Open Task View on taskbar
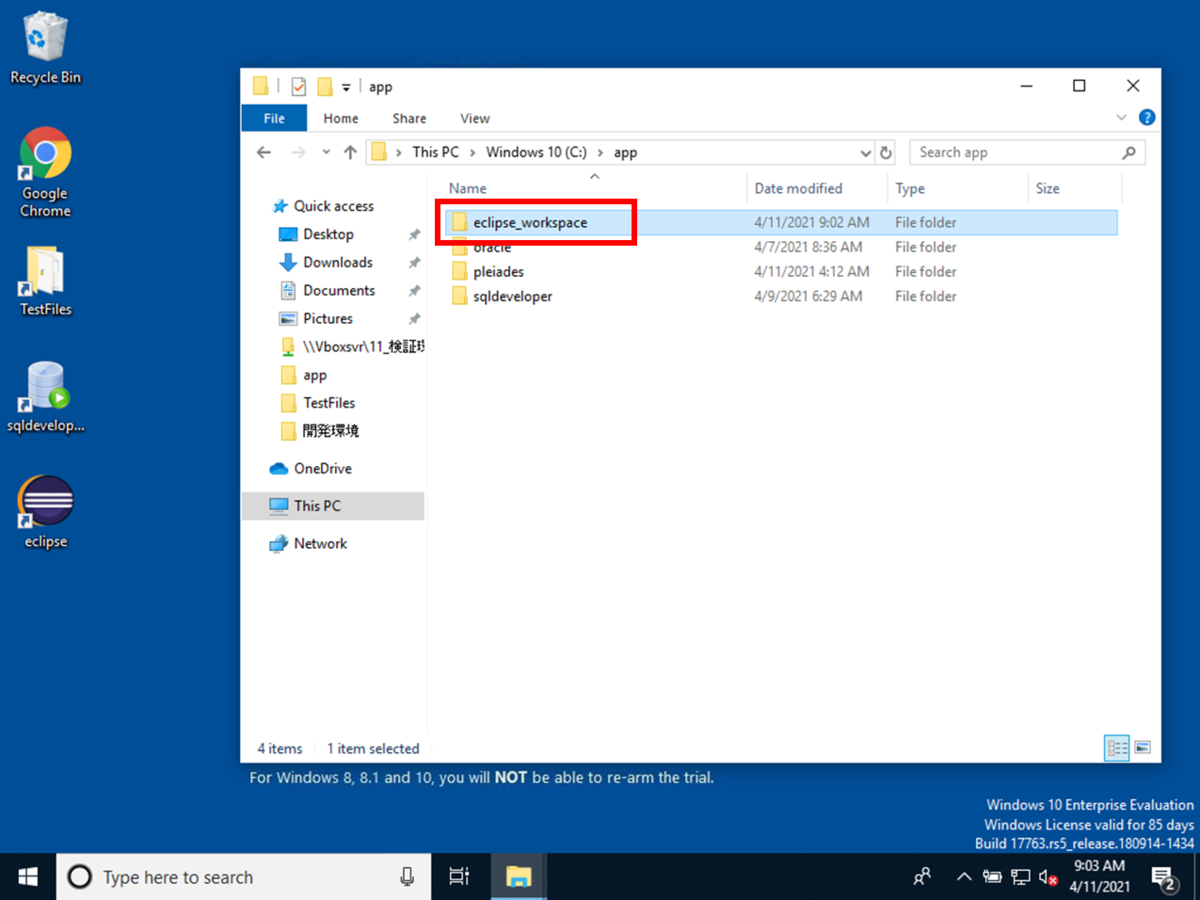Screen dimensions: 1200x900 pyautogui.click(x=459, y=877)
